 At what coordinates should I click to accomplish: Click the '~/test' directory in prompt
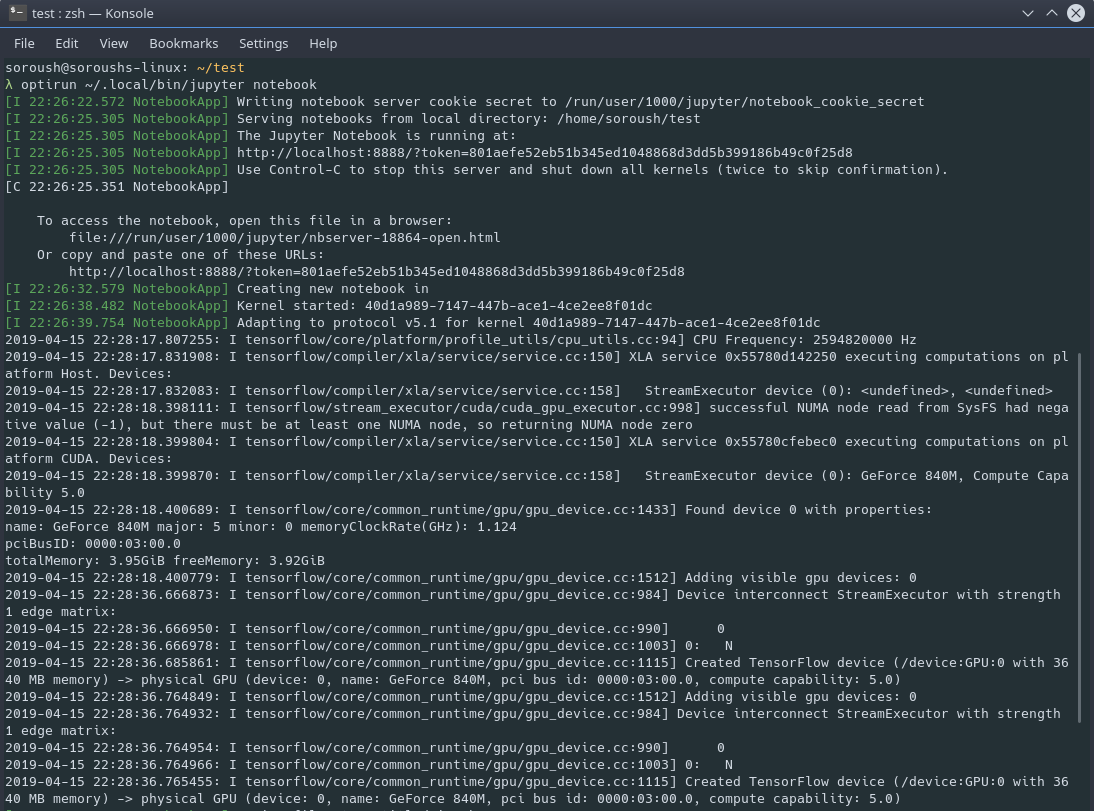point(220,68)
